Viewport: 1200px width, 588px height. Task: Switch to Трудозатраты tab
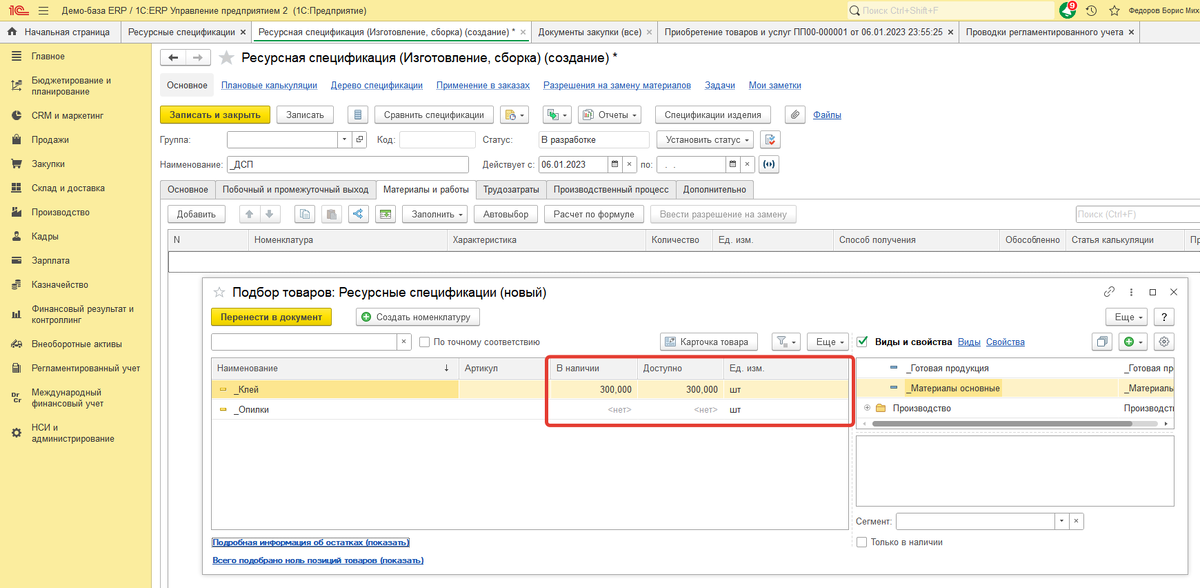(x=511, y=189)
